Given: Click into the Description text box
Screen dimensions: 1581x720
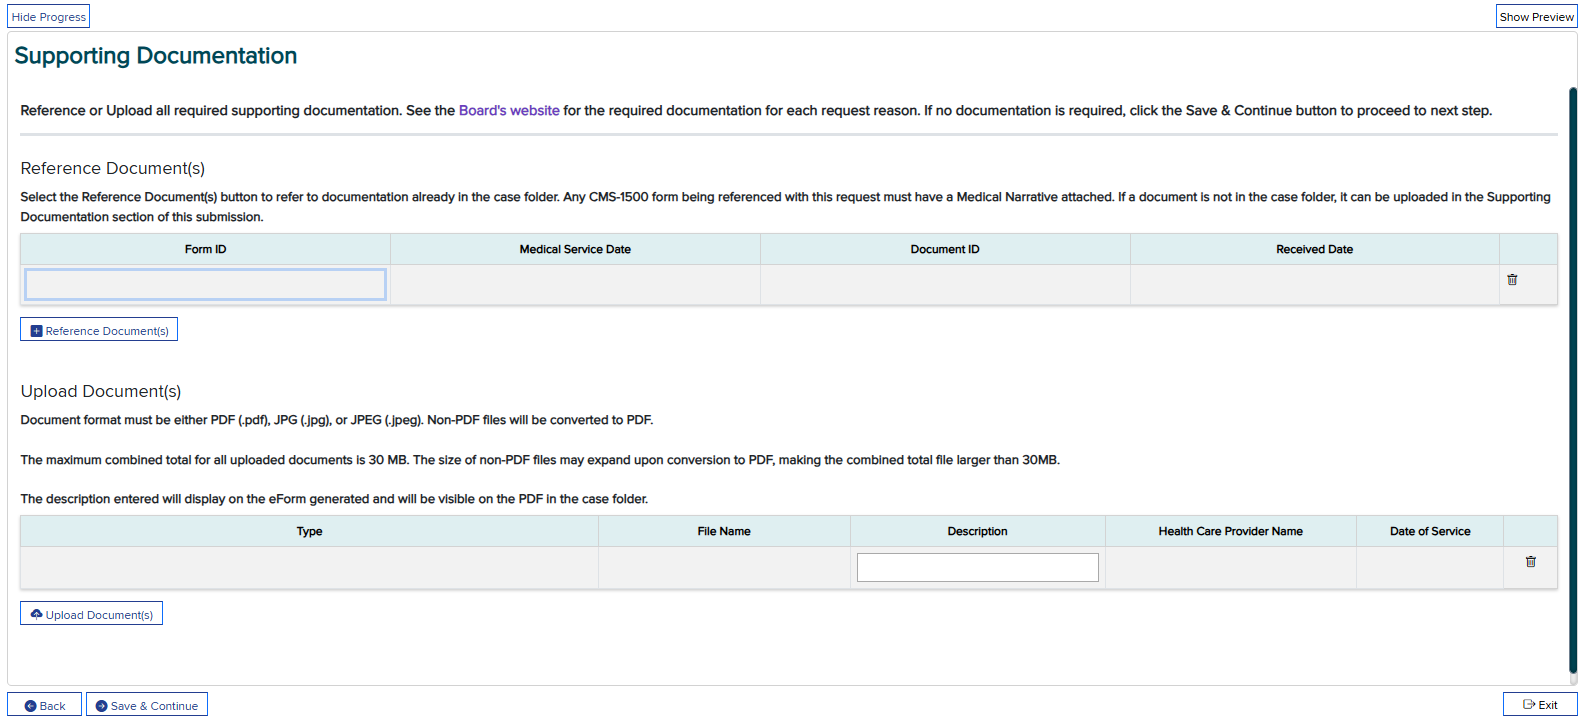Looking at the screenshot, I should 977,567.
